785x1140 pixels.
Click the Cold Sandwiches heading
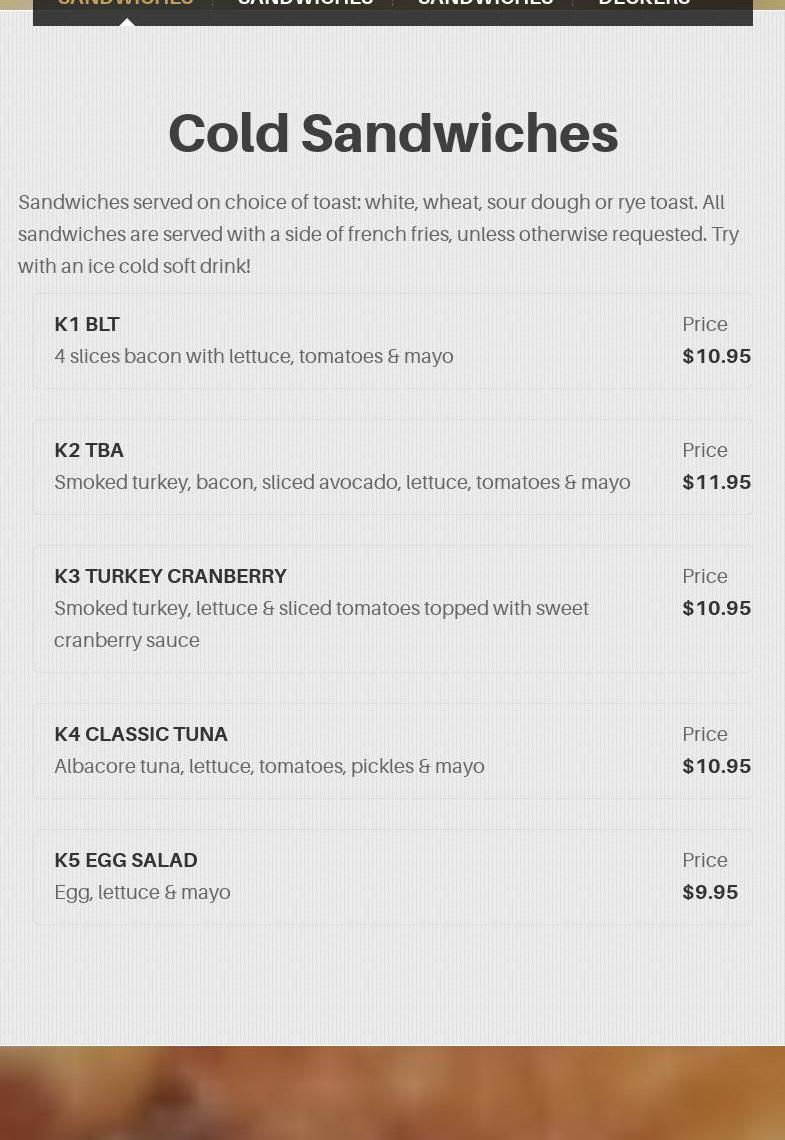(393, 134)
